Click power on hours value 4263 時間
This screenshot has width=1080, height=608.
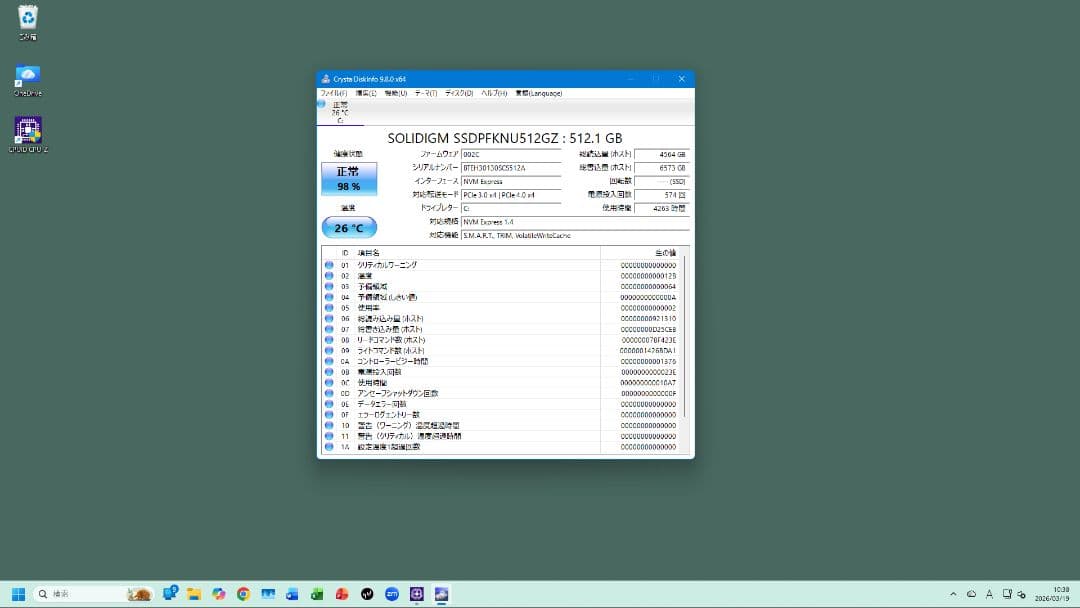(661, 208)
